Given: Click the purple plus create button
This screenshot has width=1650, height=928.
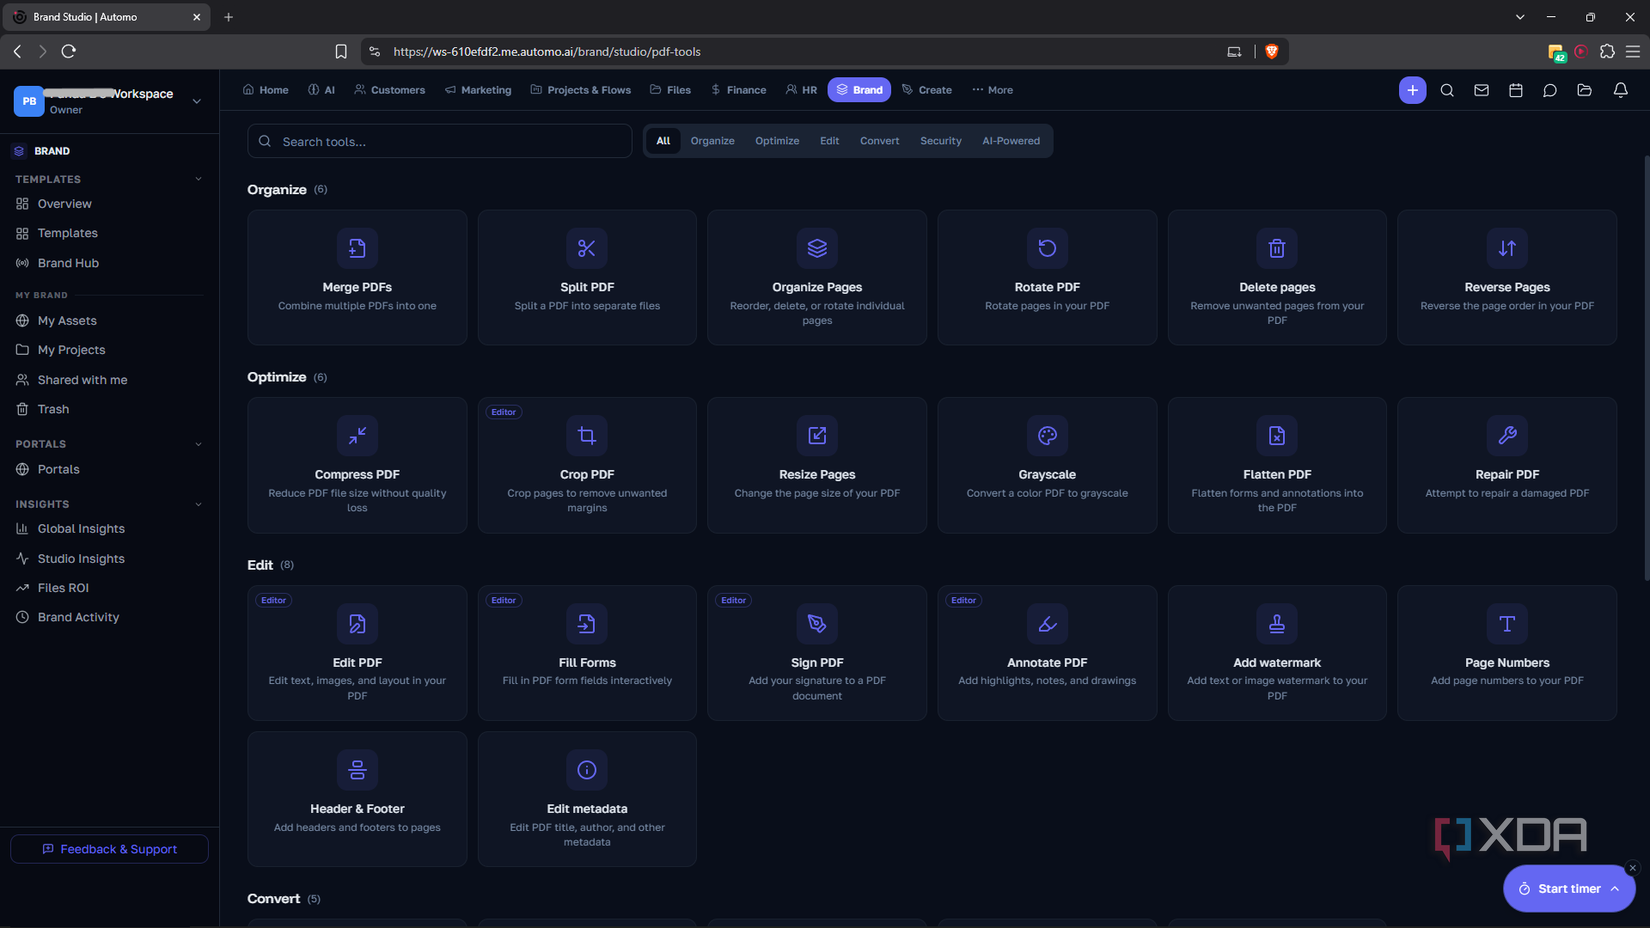Looking at the screenshot, I should point(1412,90).
